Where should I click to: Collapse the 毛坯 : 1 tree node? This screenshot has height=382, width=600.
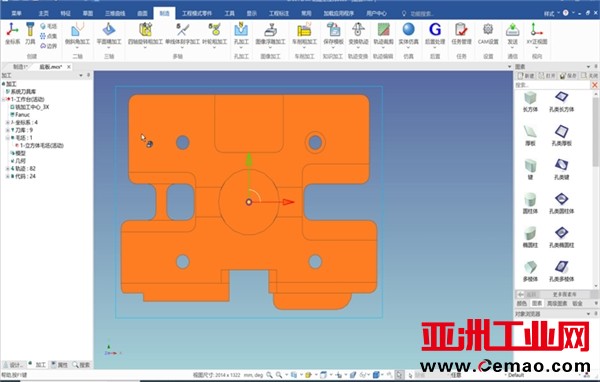(7, 138)
